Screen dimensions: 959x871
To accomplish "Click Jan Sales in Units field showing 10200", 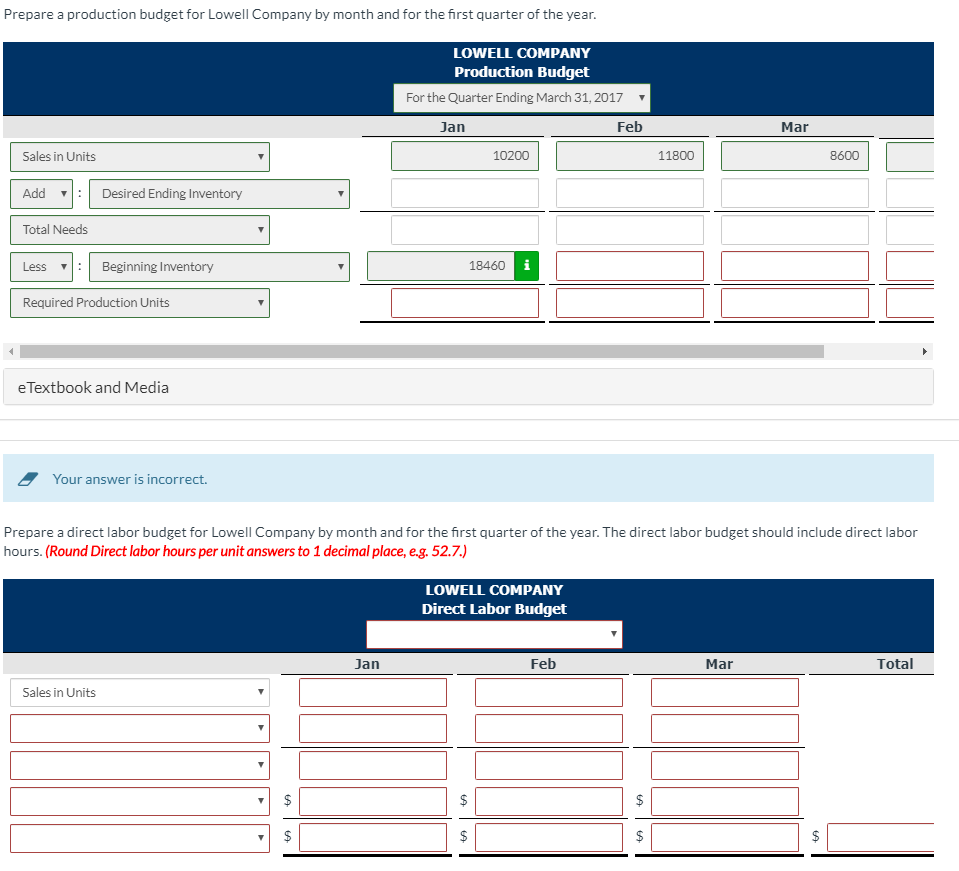I will tap(465, 156).
